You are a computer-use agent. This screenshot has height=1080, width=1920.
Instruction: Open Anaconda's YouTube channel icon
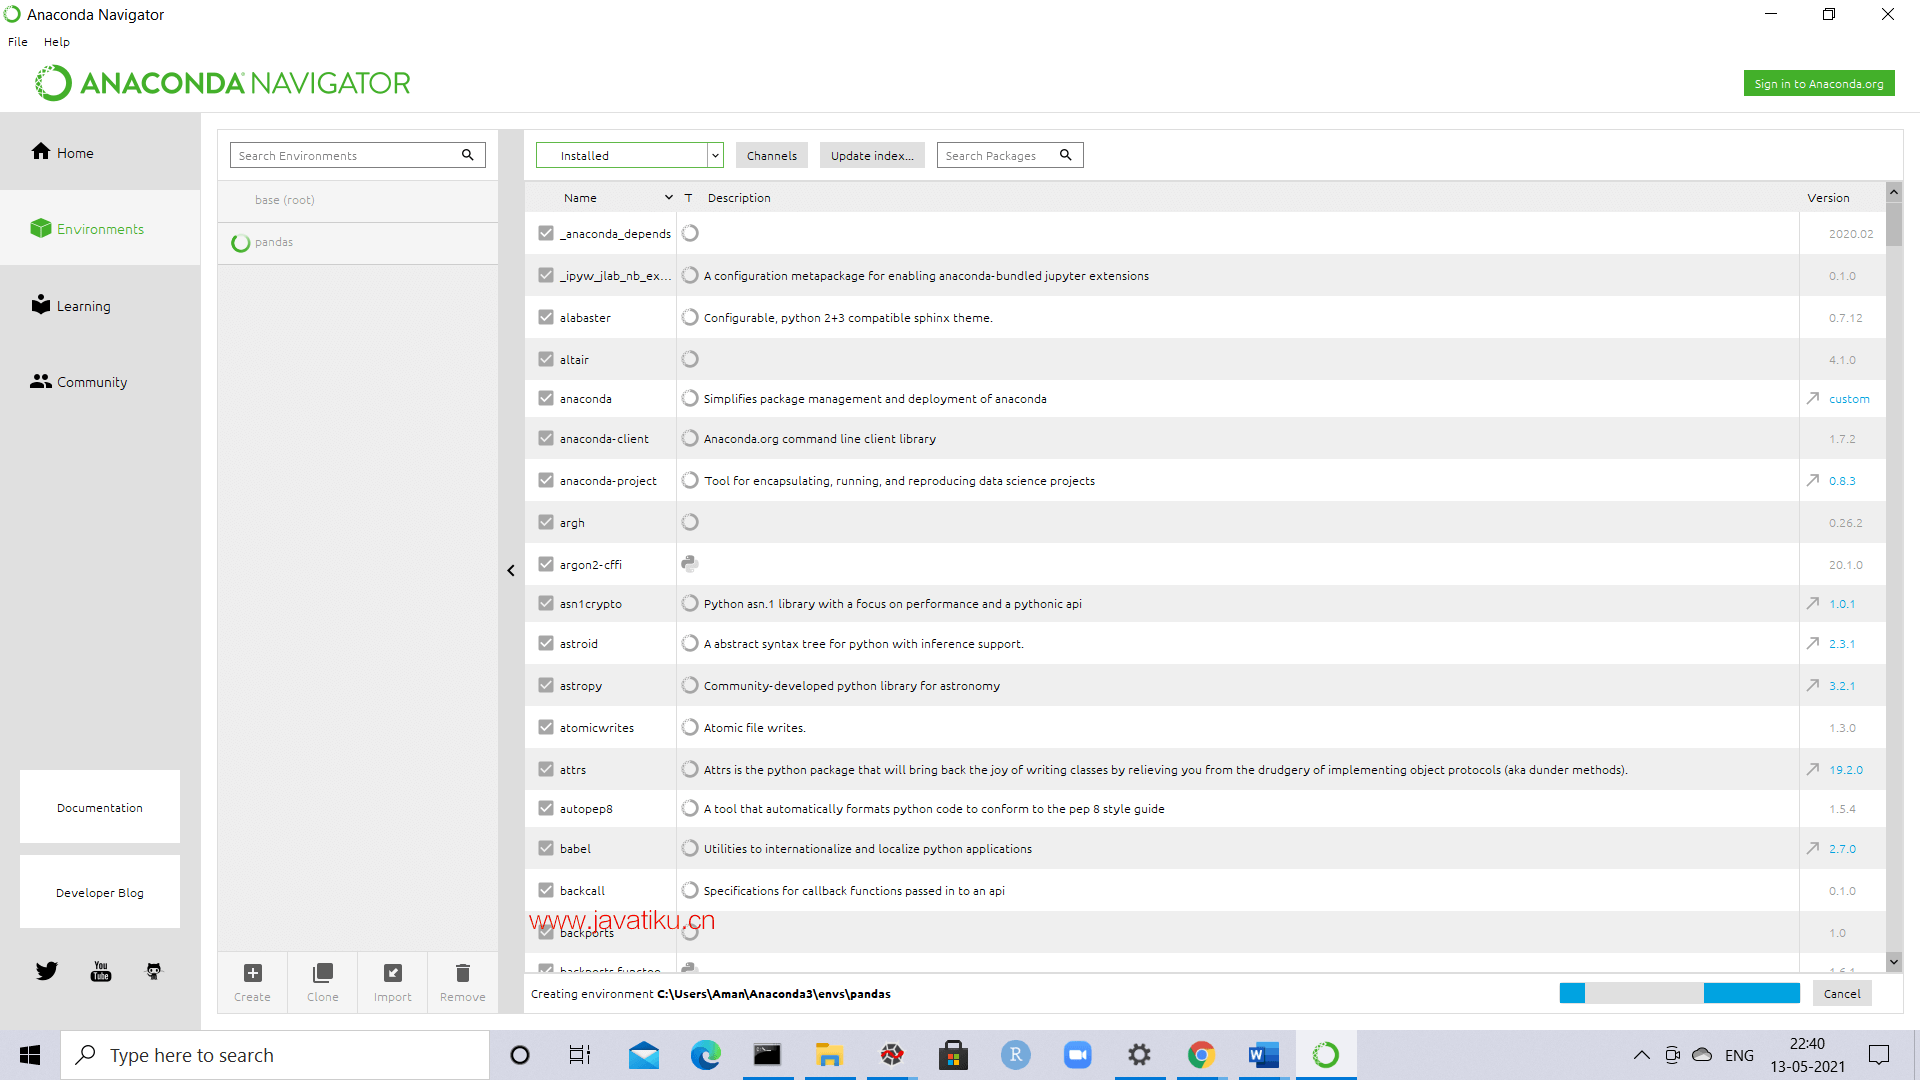101,971
